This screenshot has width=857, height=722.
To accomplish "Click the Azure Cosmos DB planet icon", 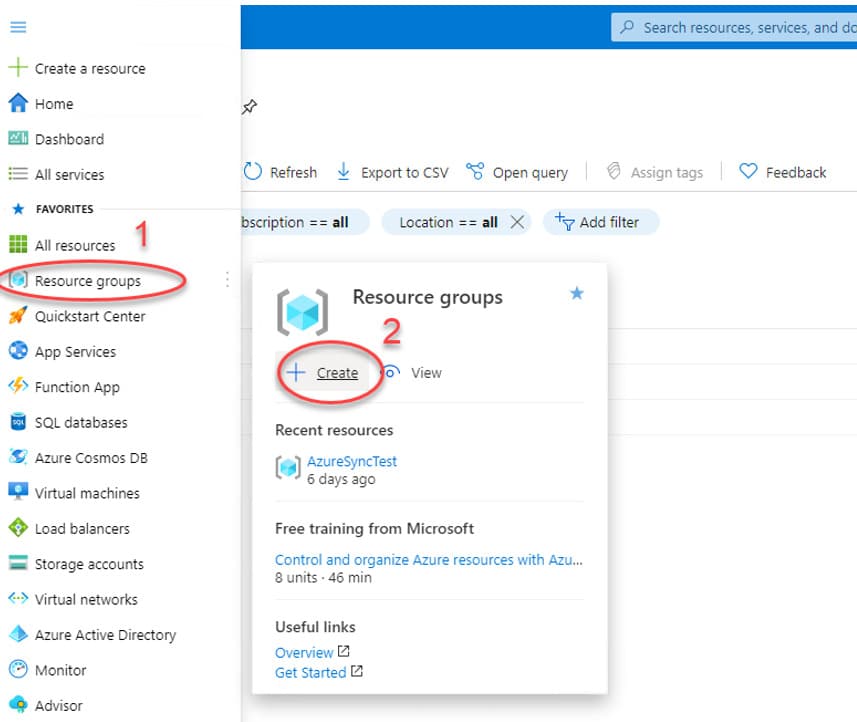I will pyautogui.click(x=18, y=456).
